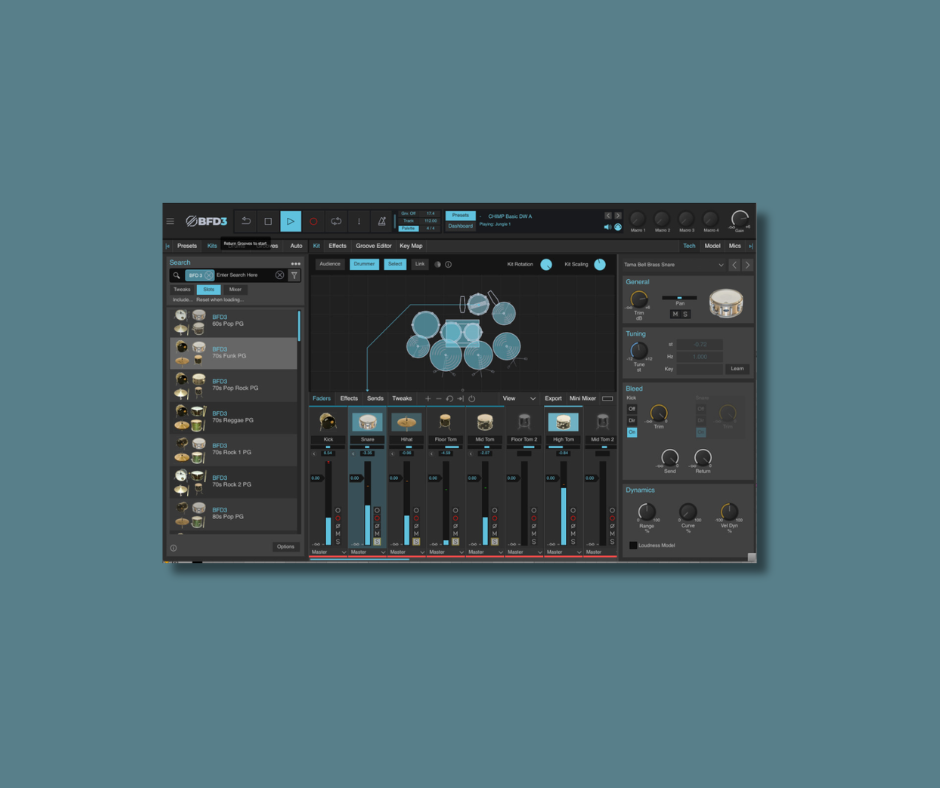
Task: Enable the Loudness Model checkbox
Action: (x=633, y=545)
